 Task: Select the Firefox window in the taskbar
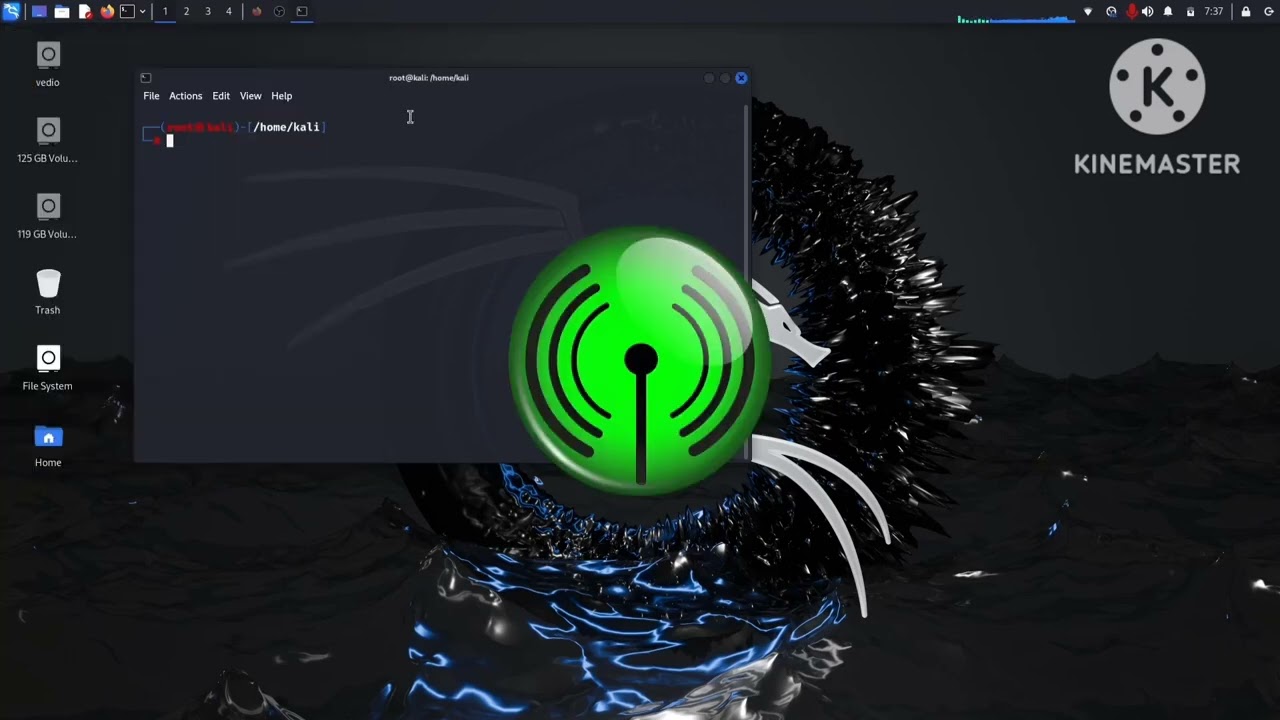click(257, 12)
